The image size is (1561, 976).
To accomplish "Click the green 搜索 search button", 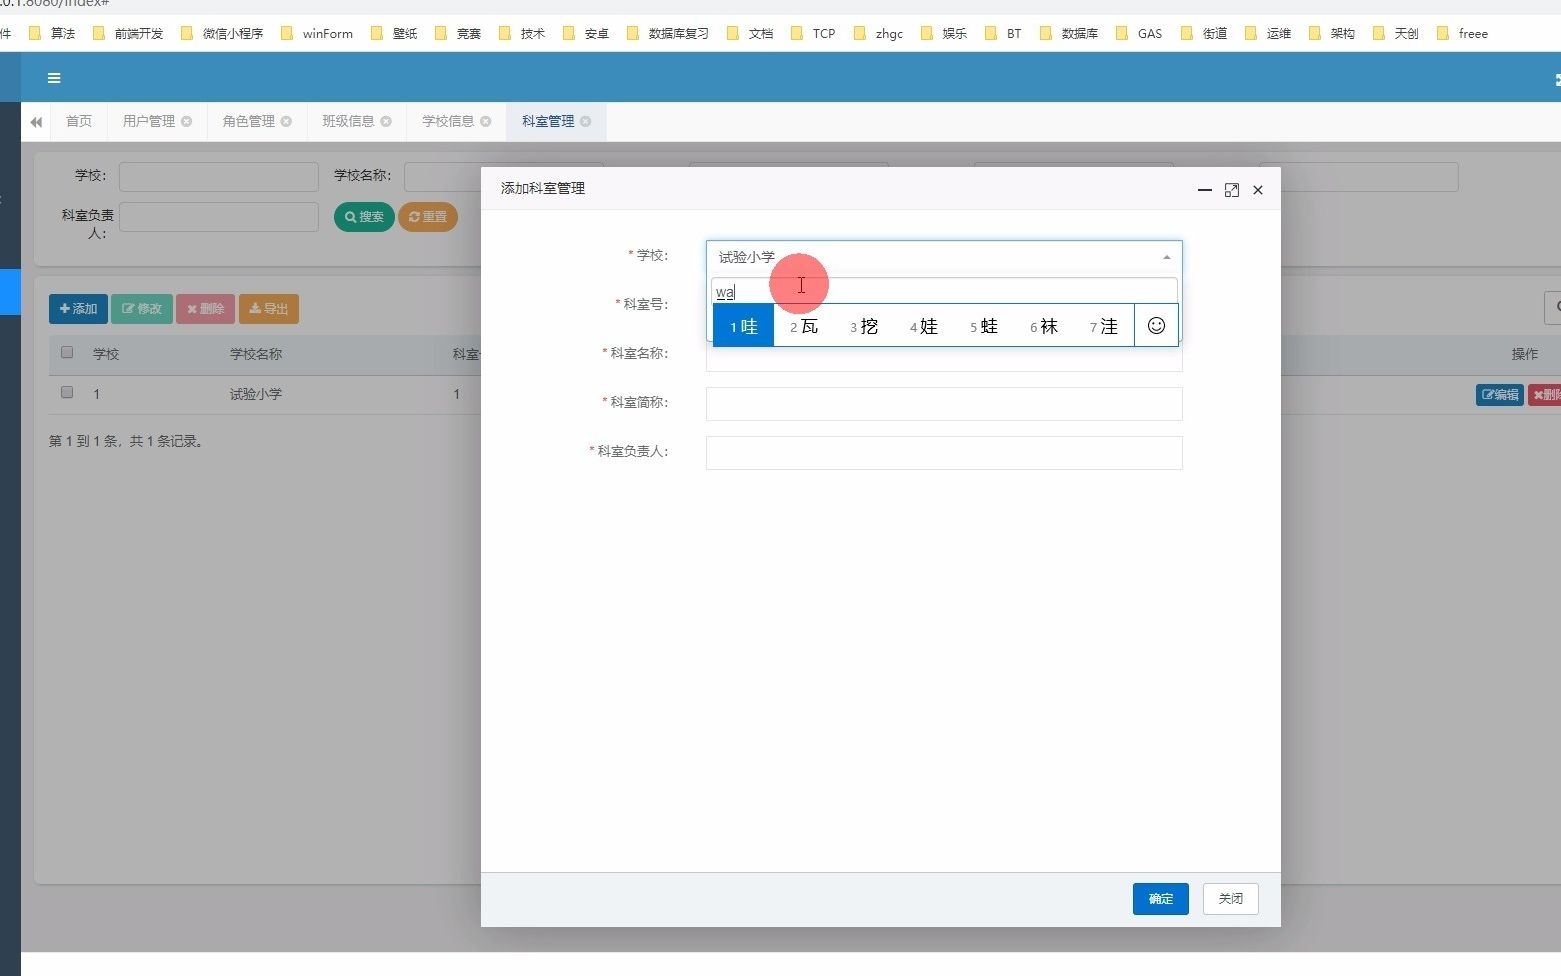I will pos(364,217).
